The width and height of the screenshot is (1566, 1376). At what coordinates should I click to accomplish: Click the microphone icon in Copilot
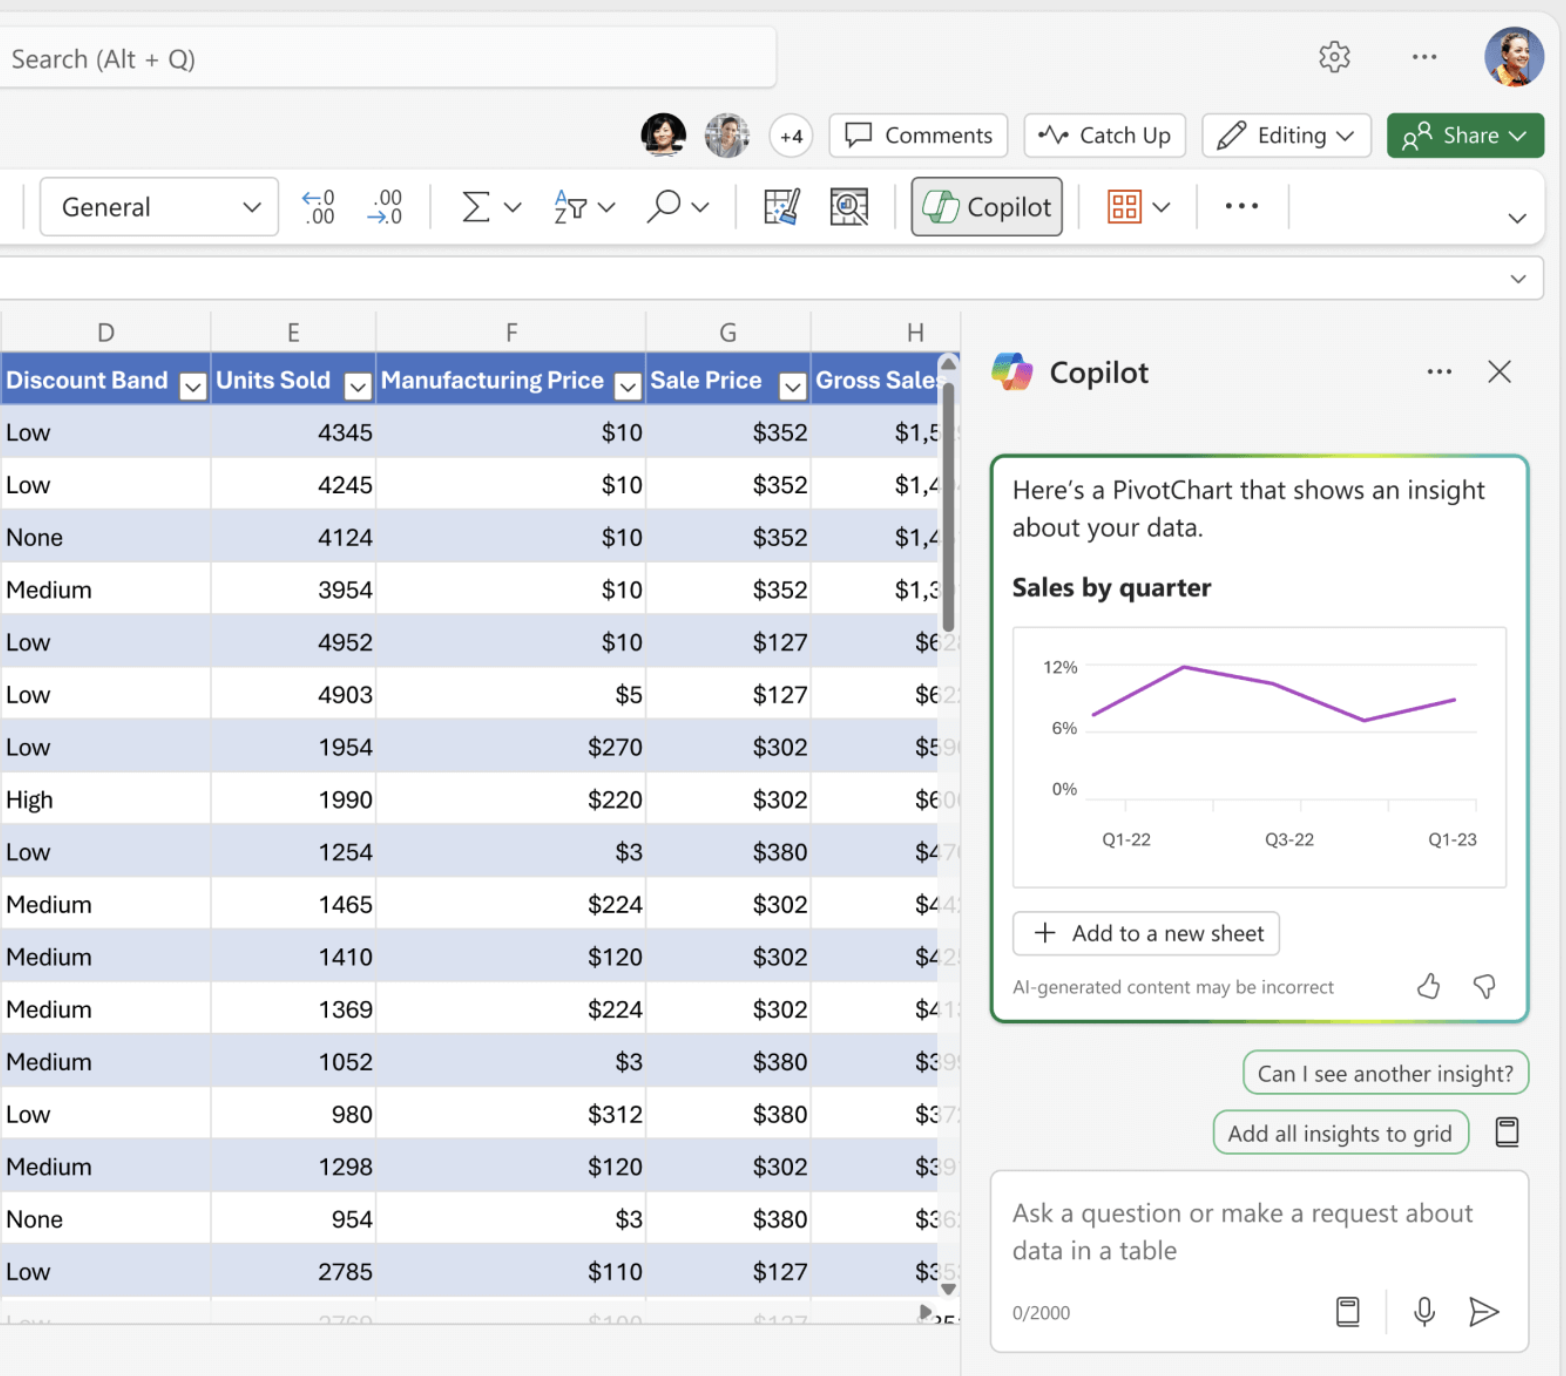(x=1424, y=1311)
